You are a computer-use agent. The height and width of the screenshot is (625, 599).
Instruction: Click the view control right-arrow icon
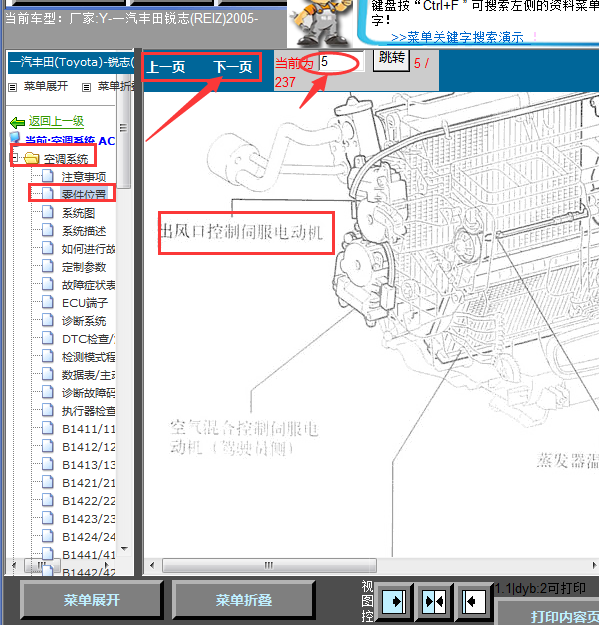(394, 601)
